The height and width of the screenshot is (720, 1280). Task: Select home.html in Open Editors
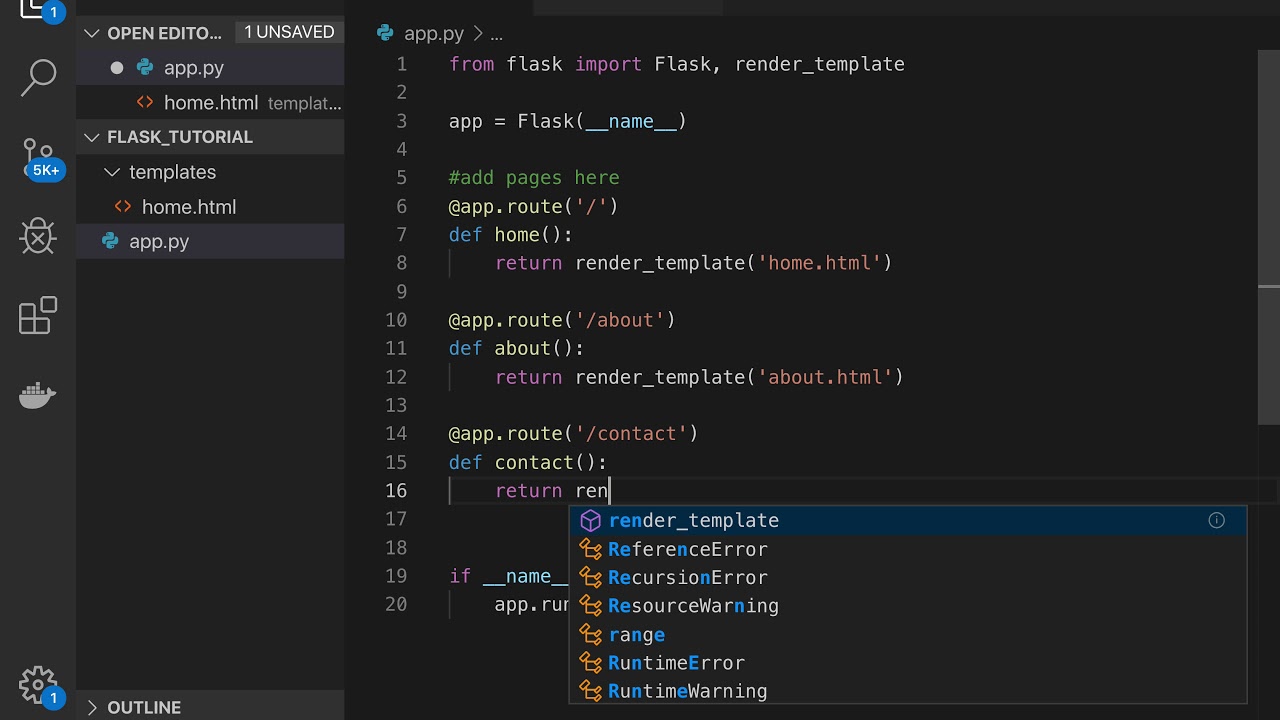coord(210,102)
